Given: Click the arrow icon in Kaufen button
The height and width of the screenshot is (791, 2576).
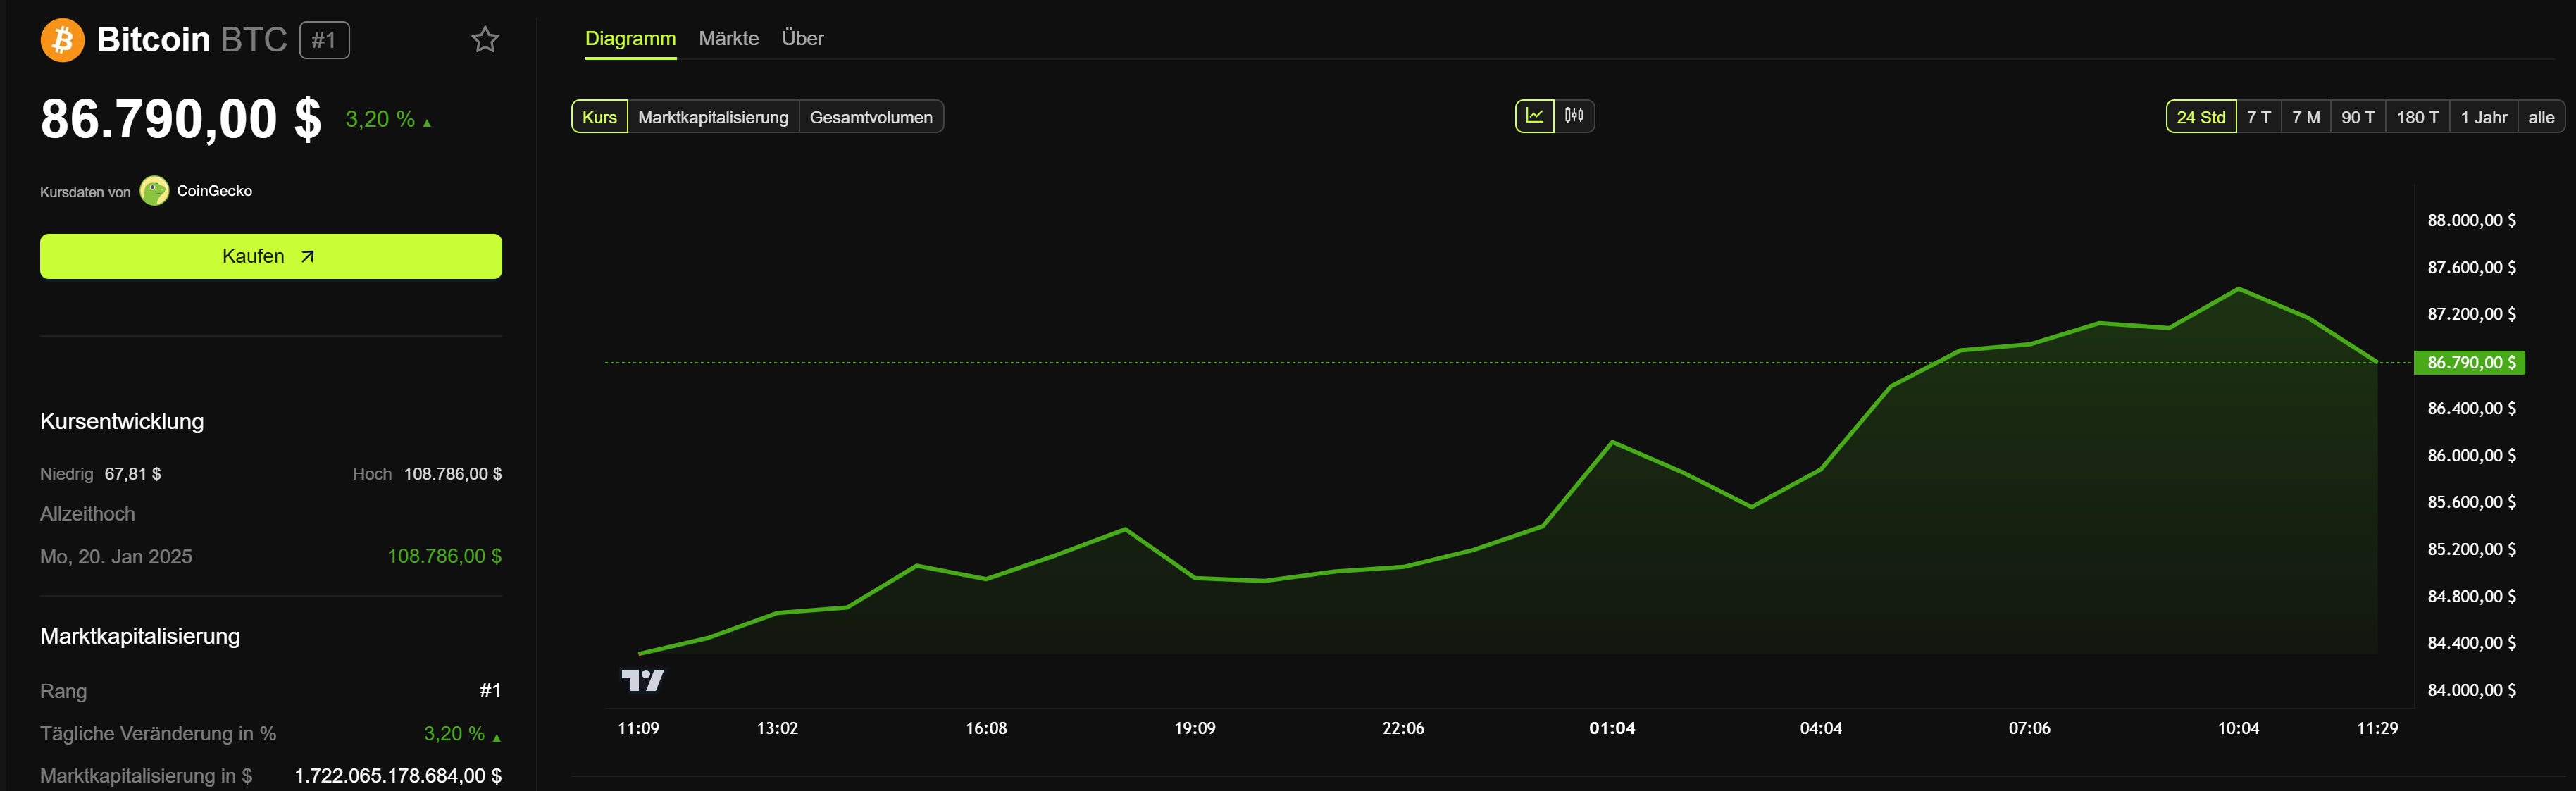Looking at the screenshot, I should pyautogui.click(x=308, y=257).
